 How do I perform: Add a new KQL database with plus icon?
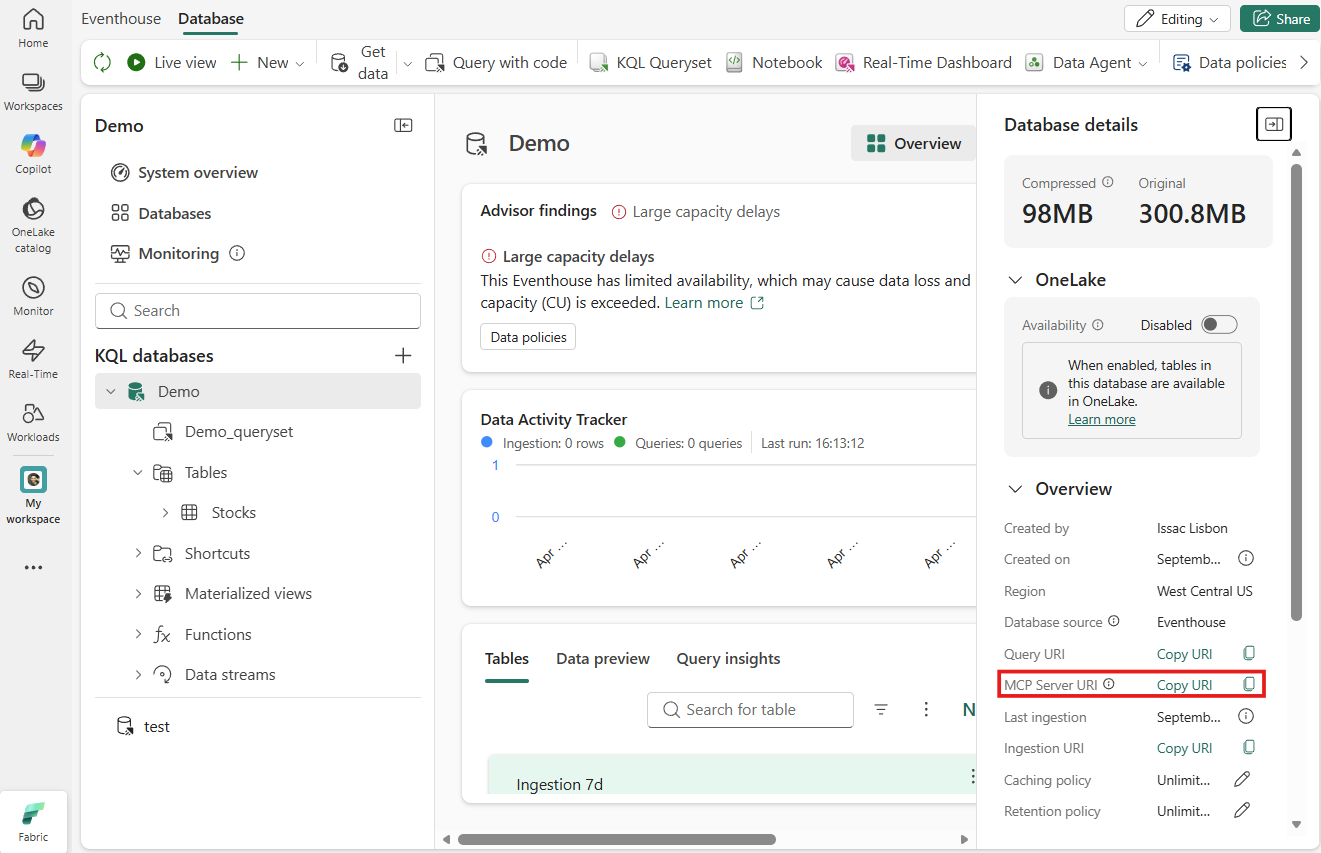click(x=403, y=355)
